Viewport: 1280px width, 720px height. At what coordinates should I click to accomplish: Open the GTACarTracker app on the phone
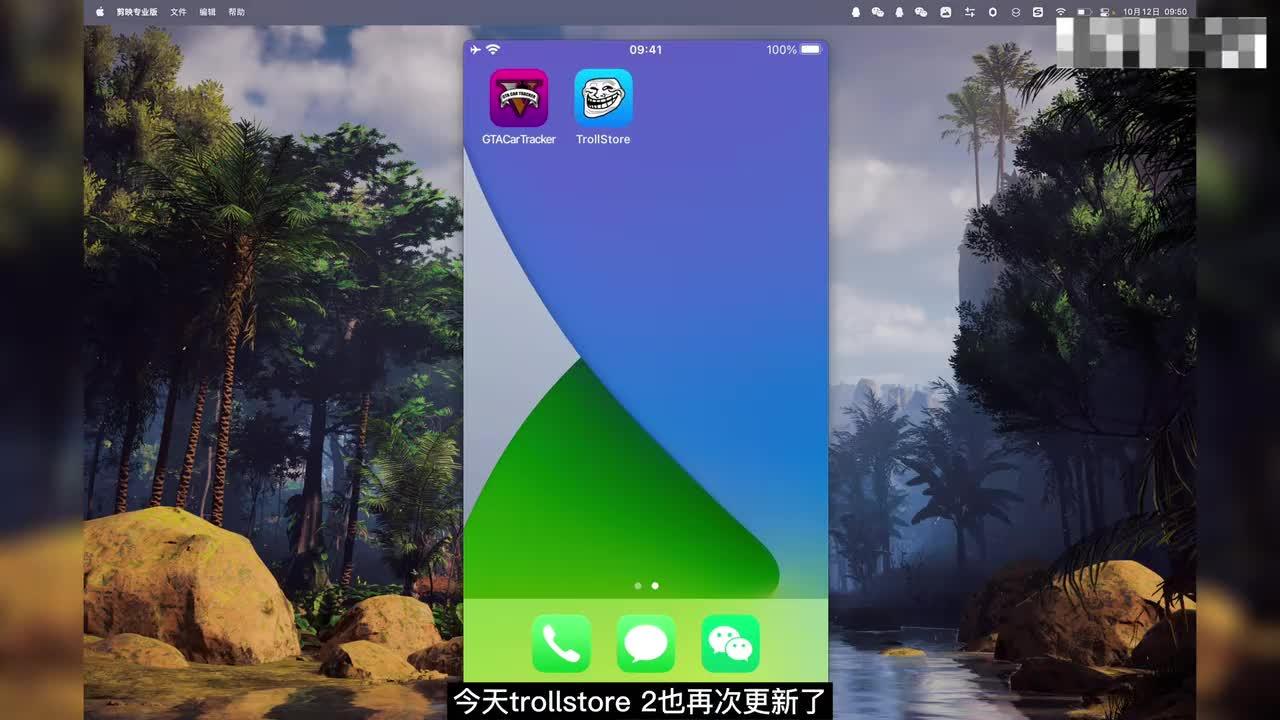pyautogui.click(x=518, y=98)
